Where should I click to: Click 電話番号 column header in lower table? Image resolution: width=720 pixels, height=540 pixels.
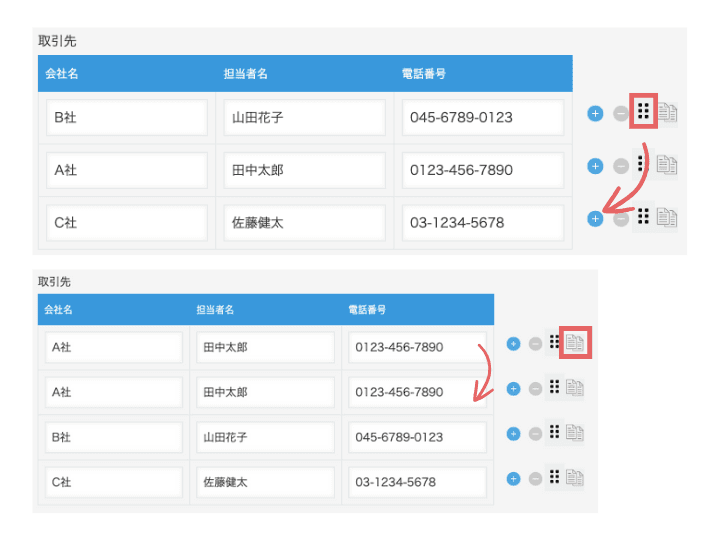367,309
